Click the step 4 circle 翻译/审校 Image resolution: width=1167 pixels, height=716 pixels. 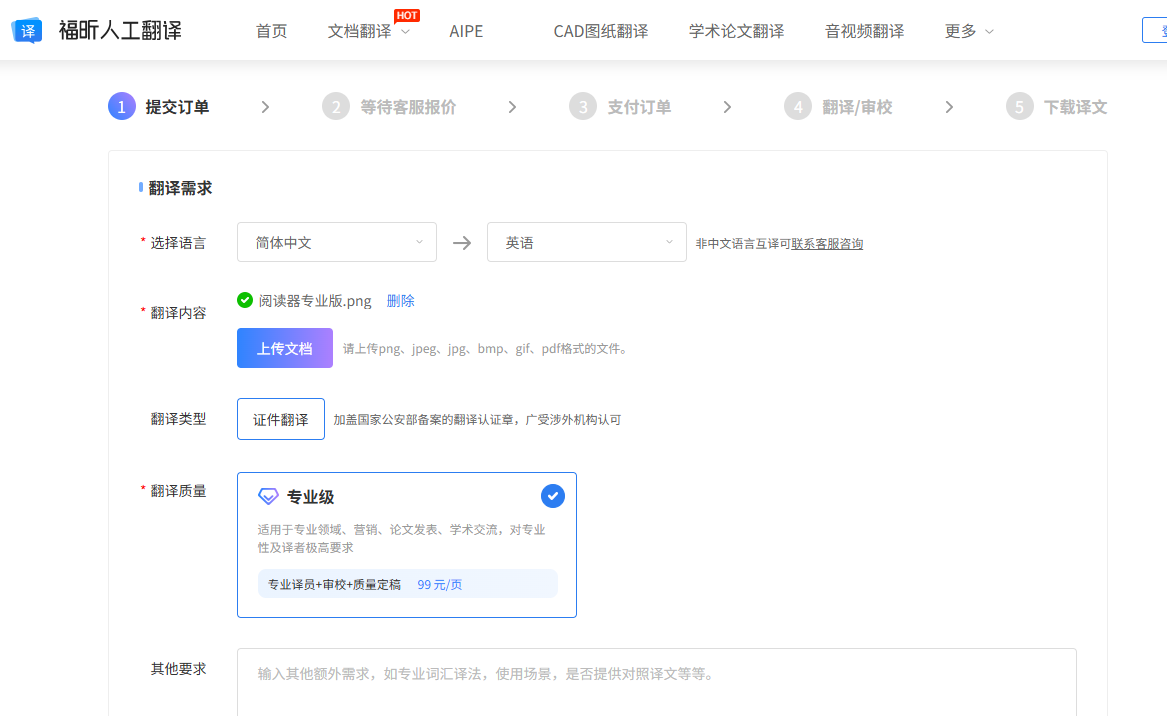[798, 106]
